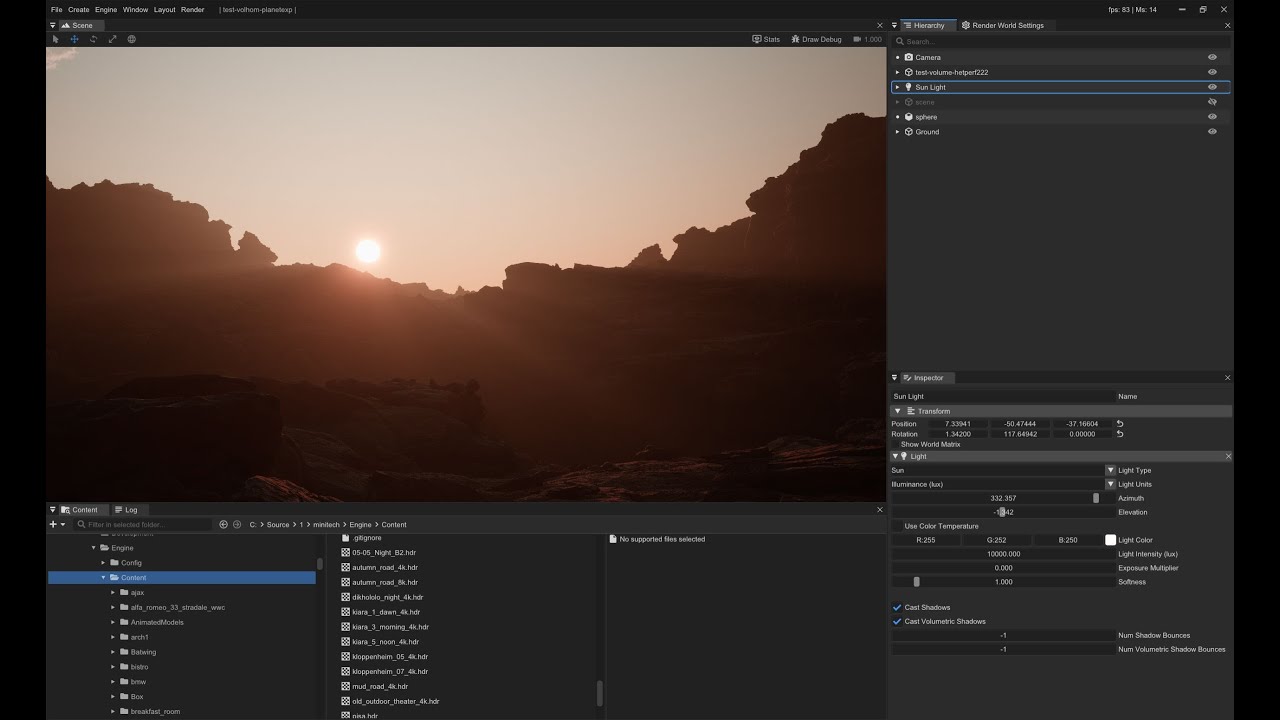The image size is (1280, 720).
Task: Reset Rotation with the revert arrow icon
Action: coord(1120,434)
